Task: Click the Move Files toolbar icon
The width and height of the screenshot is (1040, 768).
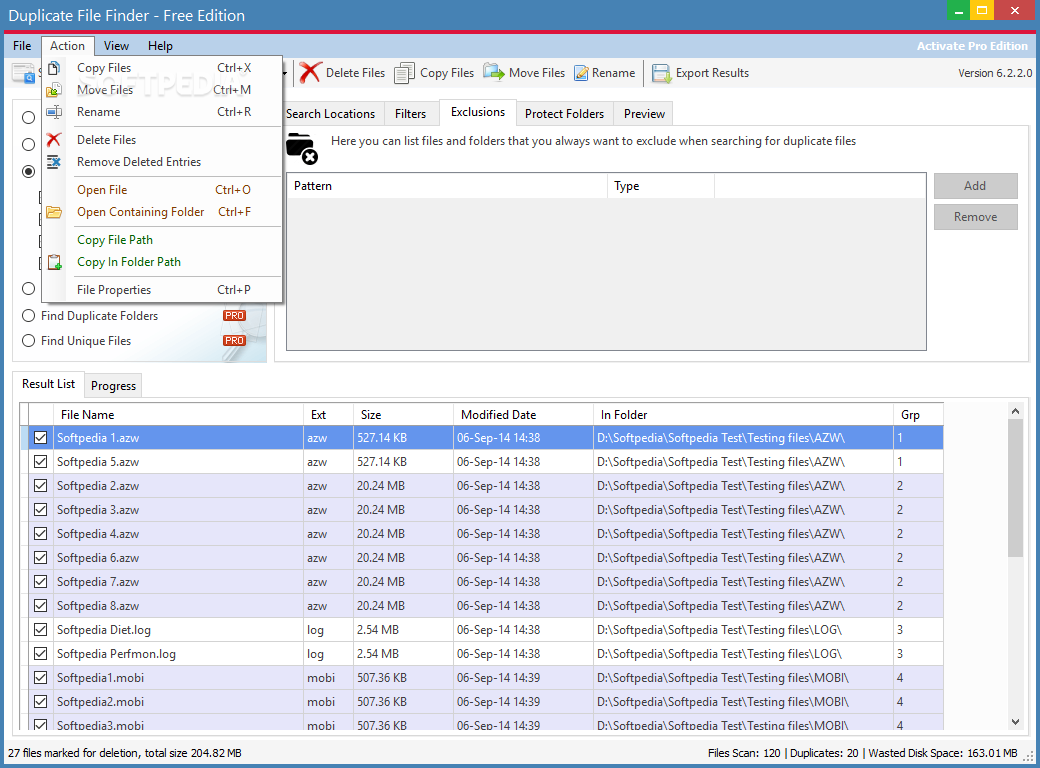Action: [493, 72]
